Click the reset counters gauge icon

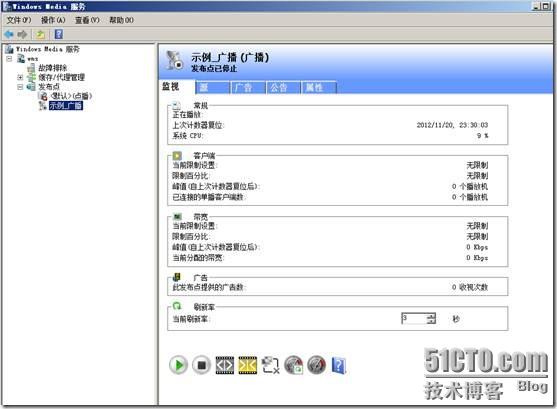[294, 365]
